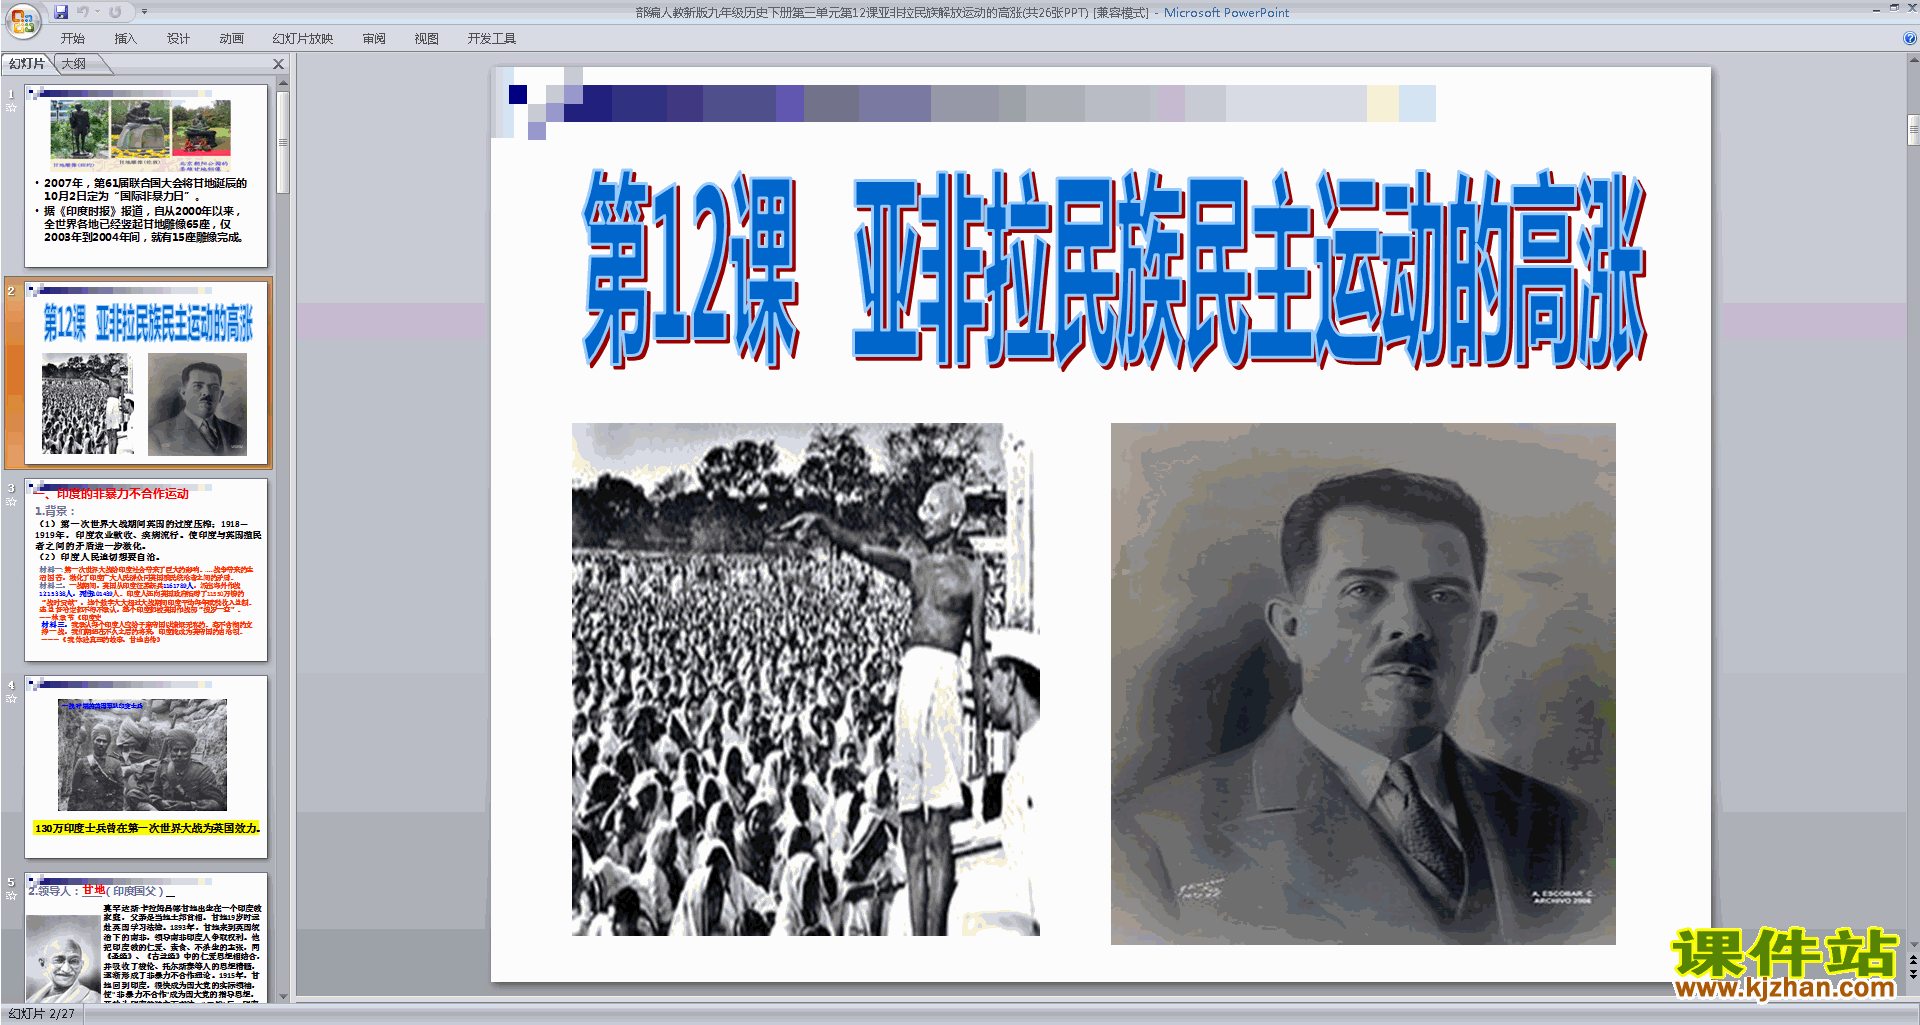Close the slide thumbnail pane

pos(279,64)
